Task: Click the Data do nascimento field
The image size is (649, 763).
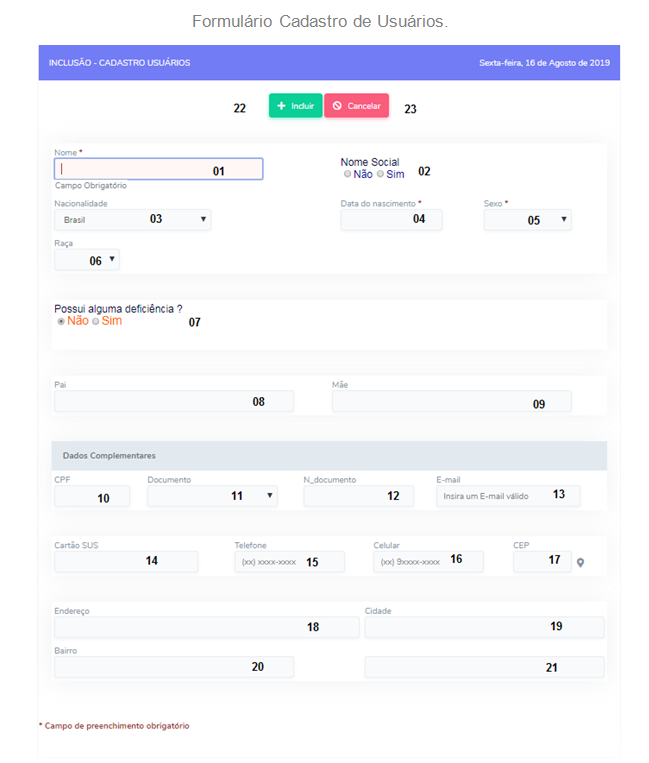Action: click(x=391, y=219)
